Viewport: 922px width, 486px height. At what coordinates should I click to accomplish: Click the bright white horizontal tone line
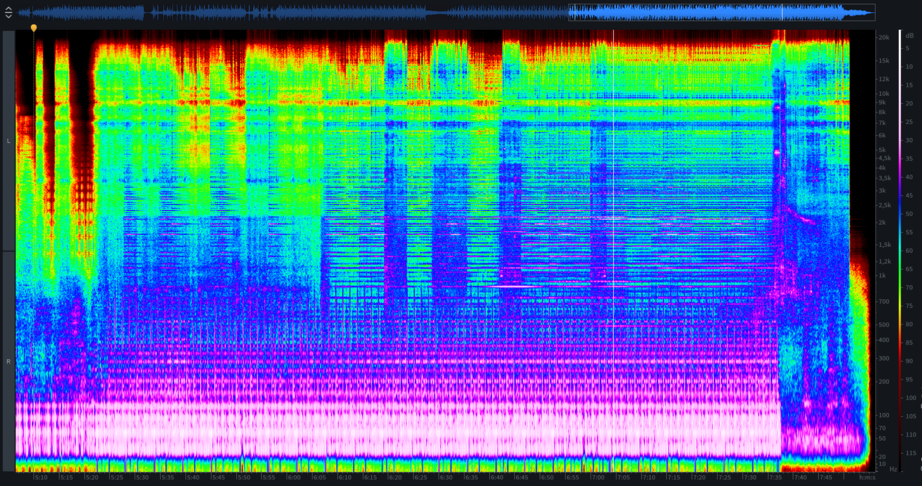(x=520, y=287)
